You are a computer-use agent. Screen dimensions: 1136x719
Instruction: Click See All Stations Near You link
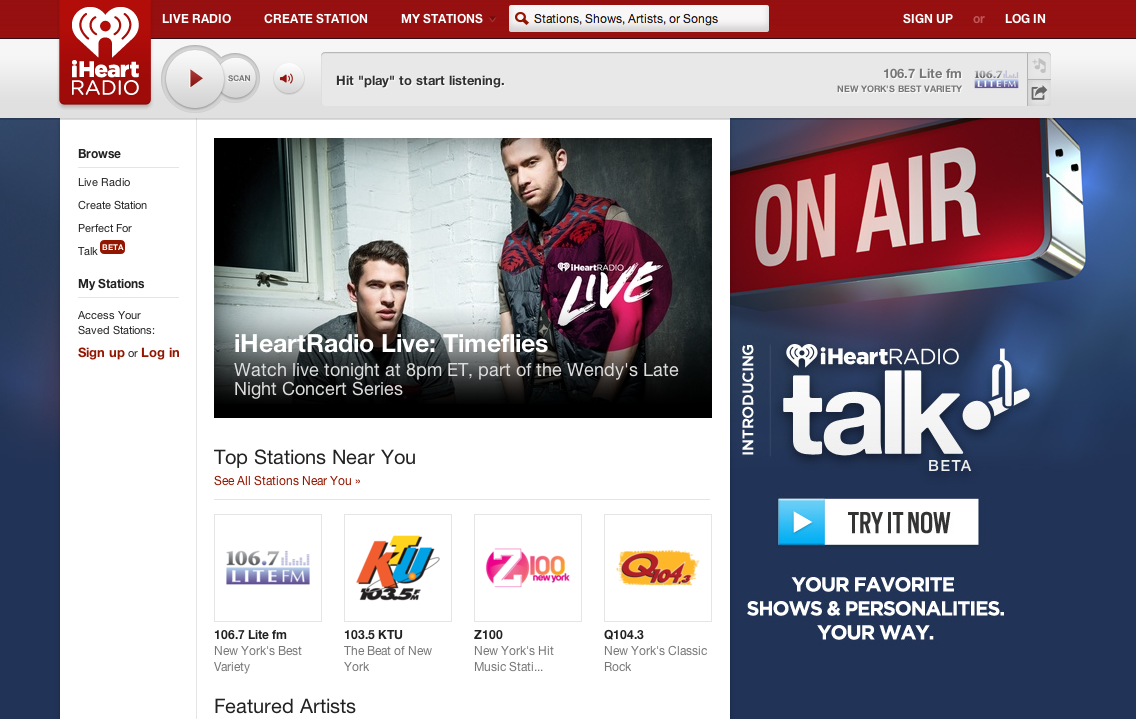287,481
